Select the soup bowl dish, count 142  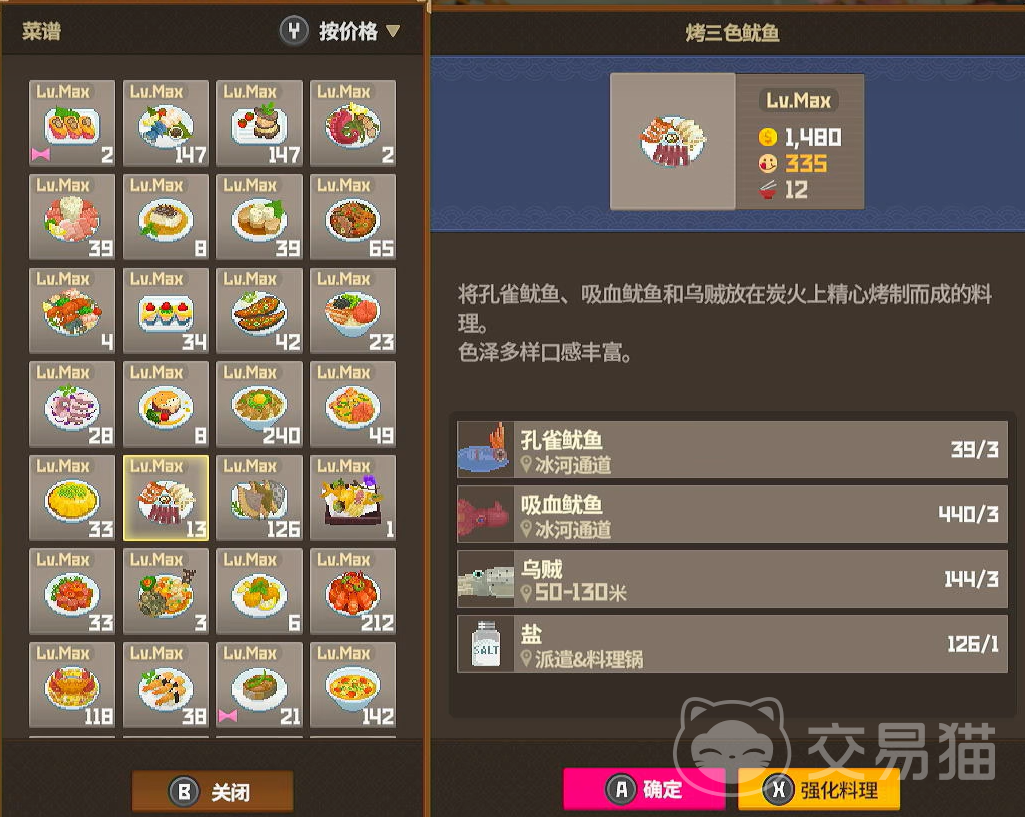353,685
